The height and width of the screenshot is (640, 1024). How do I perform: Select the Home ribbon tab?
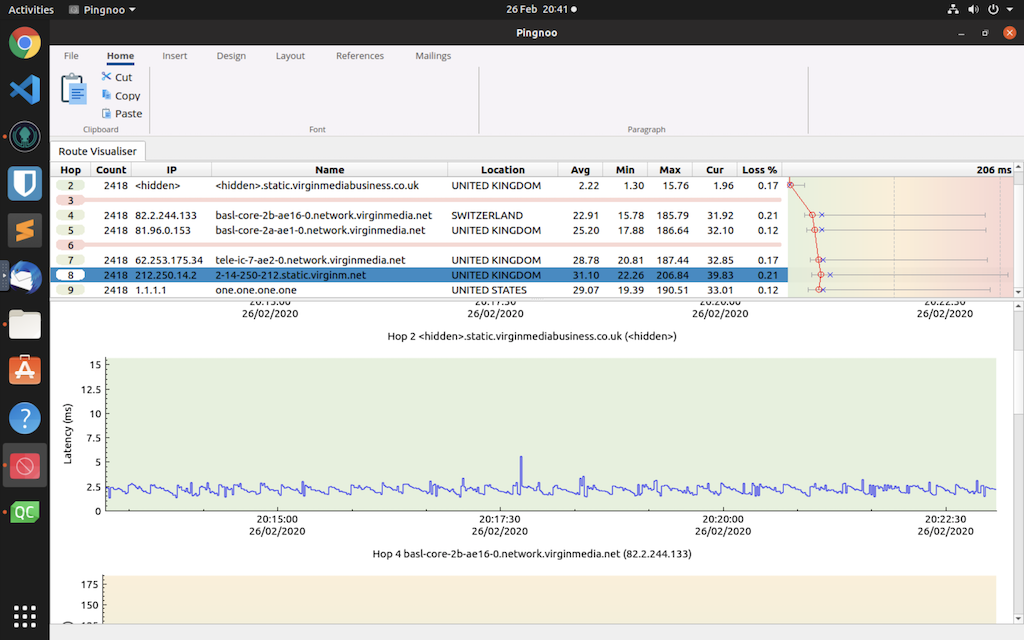(x=120, y=56)
